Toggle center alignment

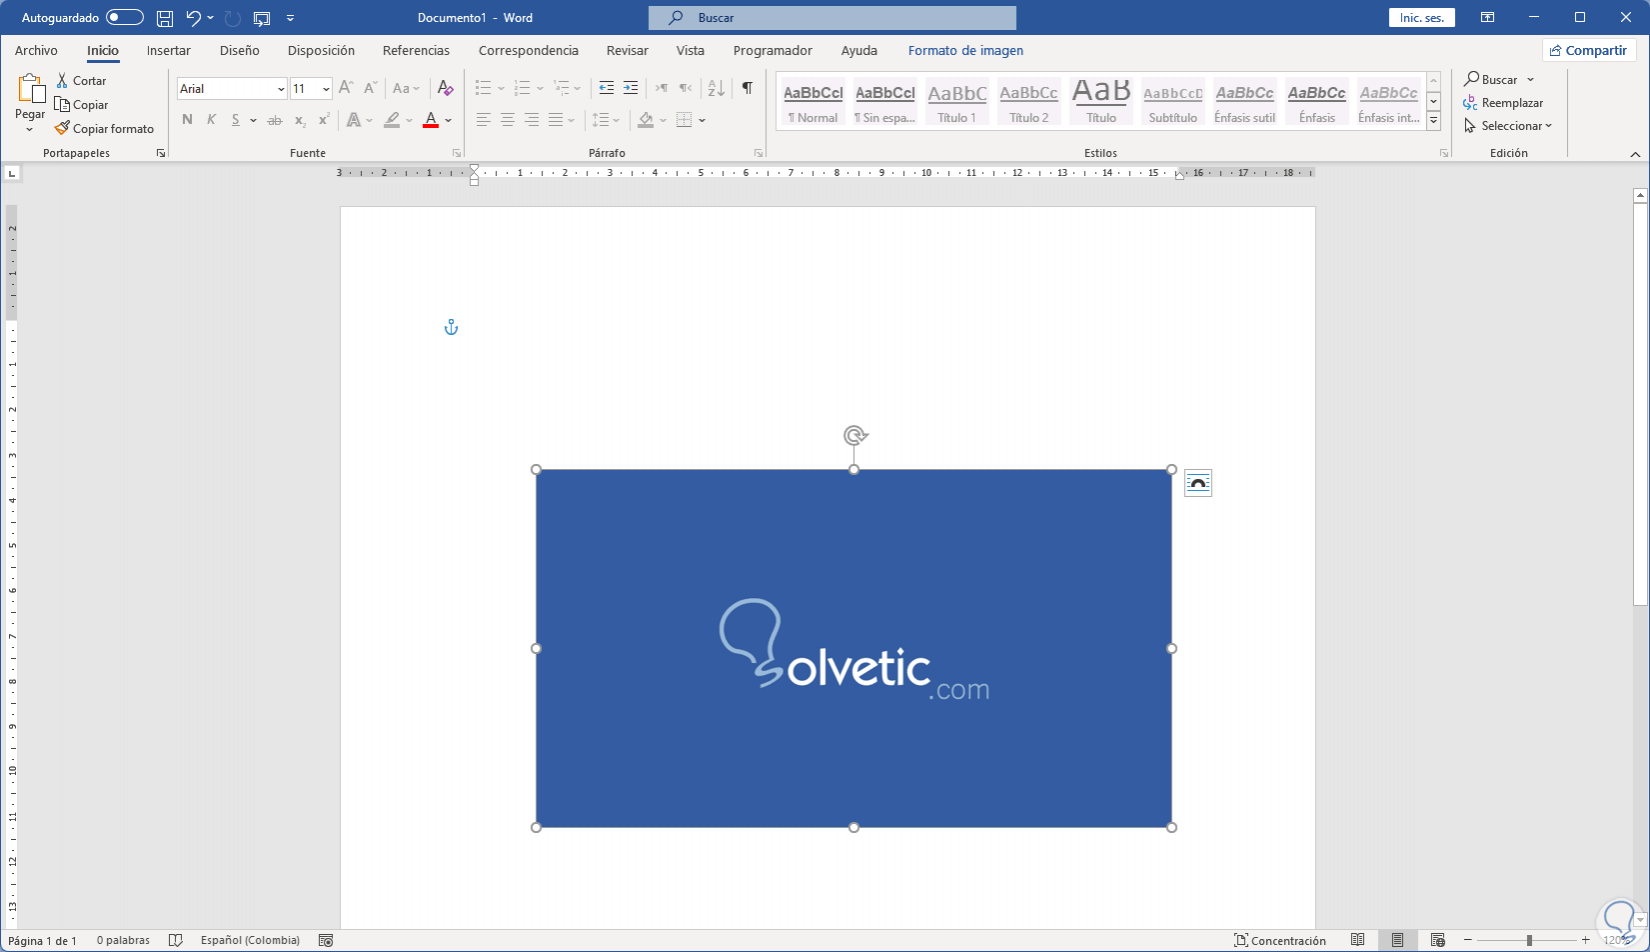[507, 120]
